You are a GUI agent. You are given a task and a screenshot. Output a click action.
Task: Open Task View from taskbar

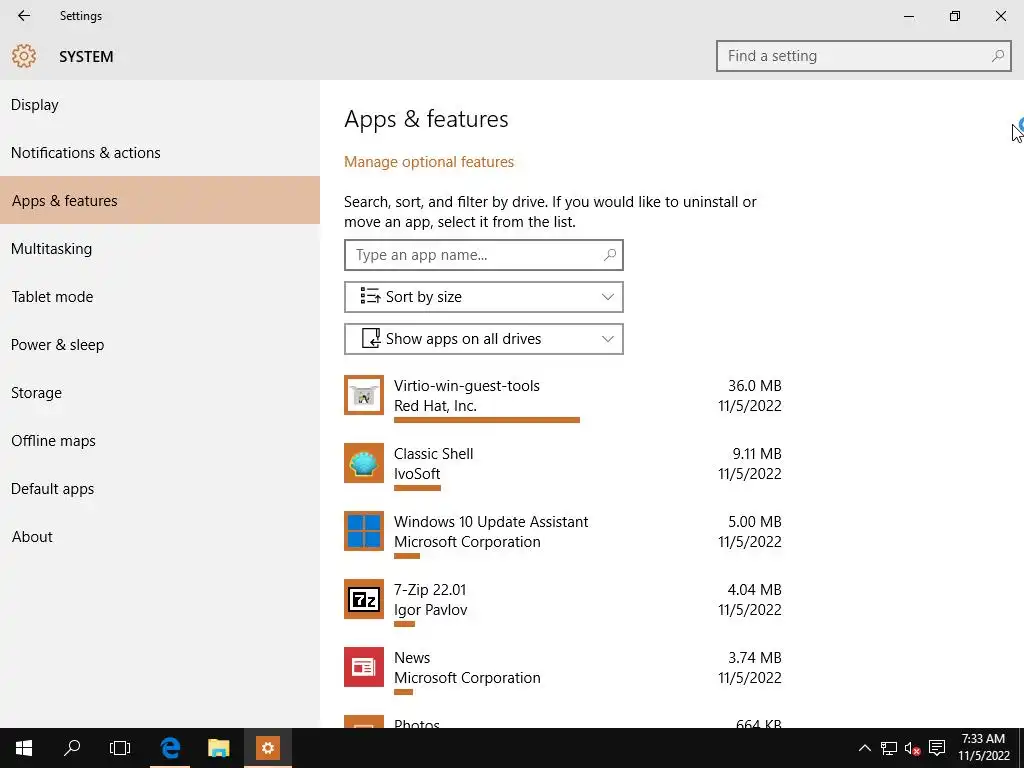point(120,748)
